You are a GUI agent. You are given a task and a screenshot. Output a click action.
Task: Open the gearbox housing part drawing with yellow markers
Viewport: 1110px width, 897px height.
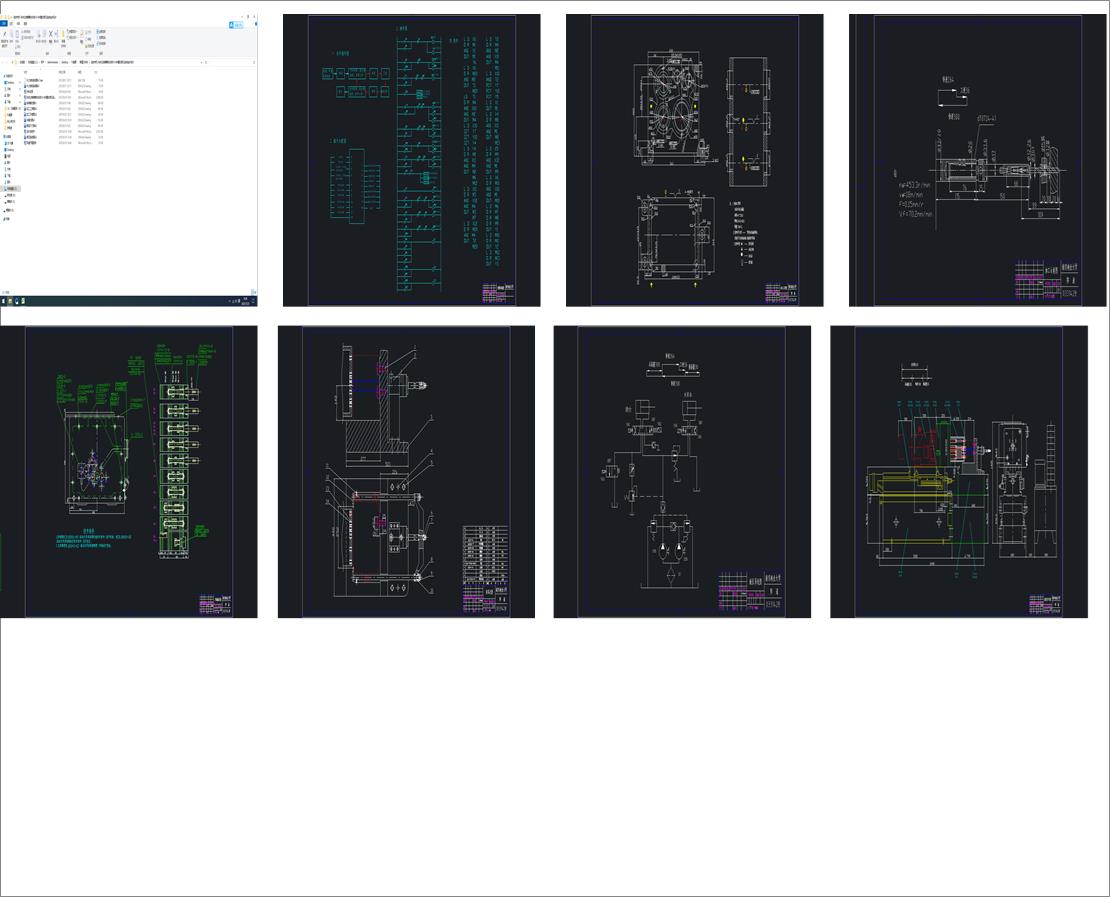click(x=694, y=160)
